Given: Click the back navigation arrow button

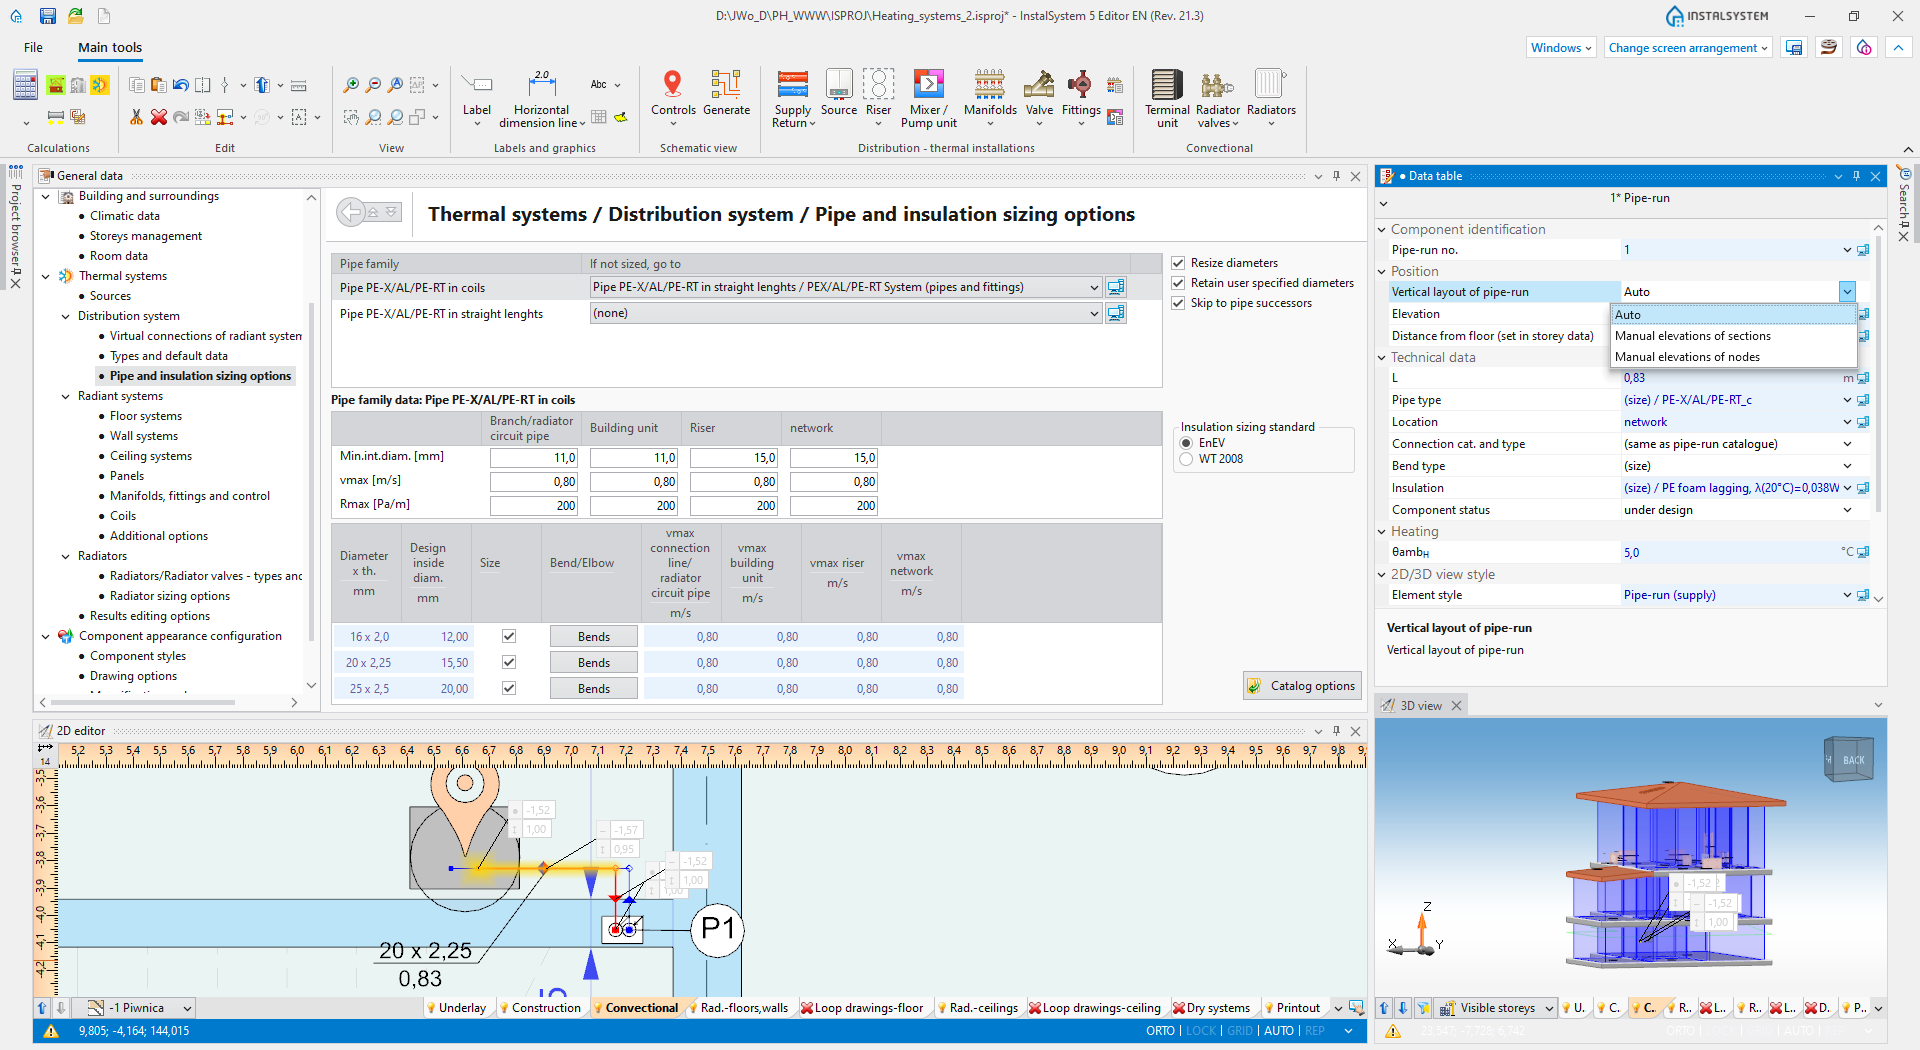Looking at the screenshot, I should [352, 212].
